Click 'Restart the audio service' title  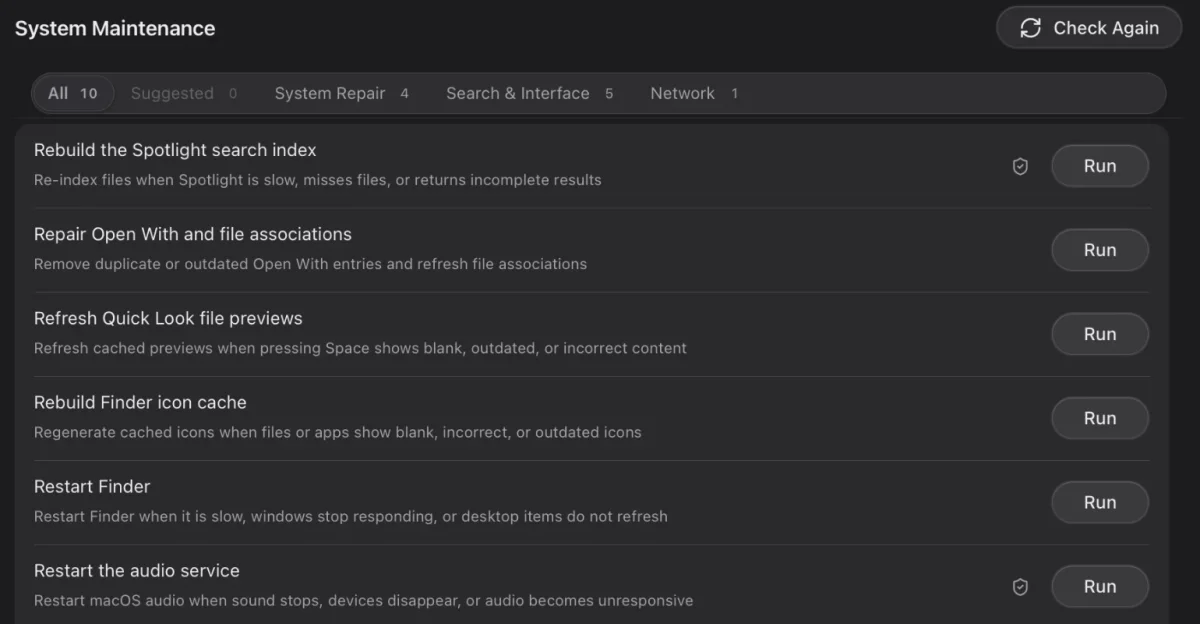tap(137, 570)
